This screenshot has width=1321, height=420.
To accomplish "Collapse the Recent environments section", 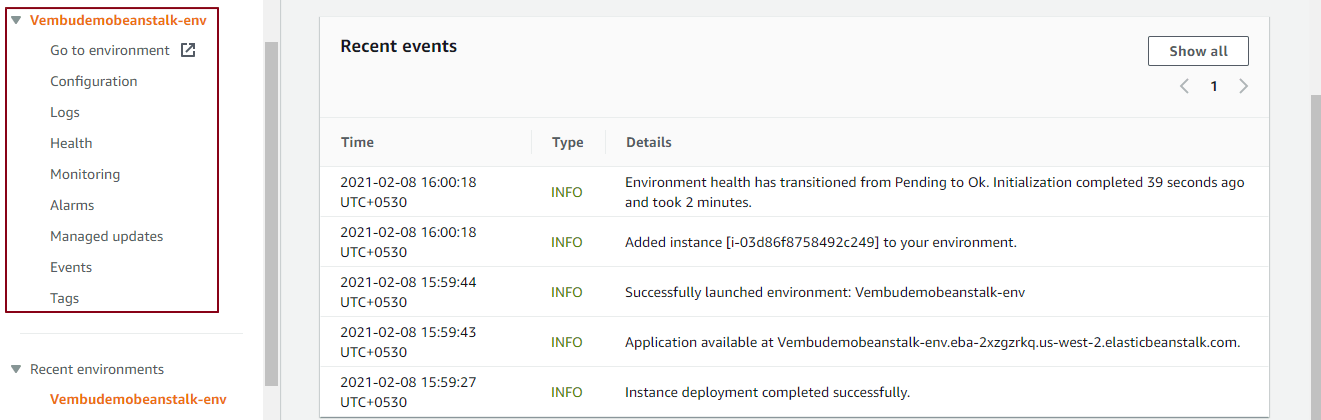I will pyautogui.click(x=16, y=369).
